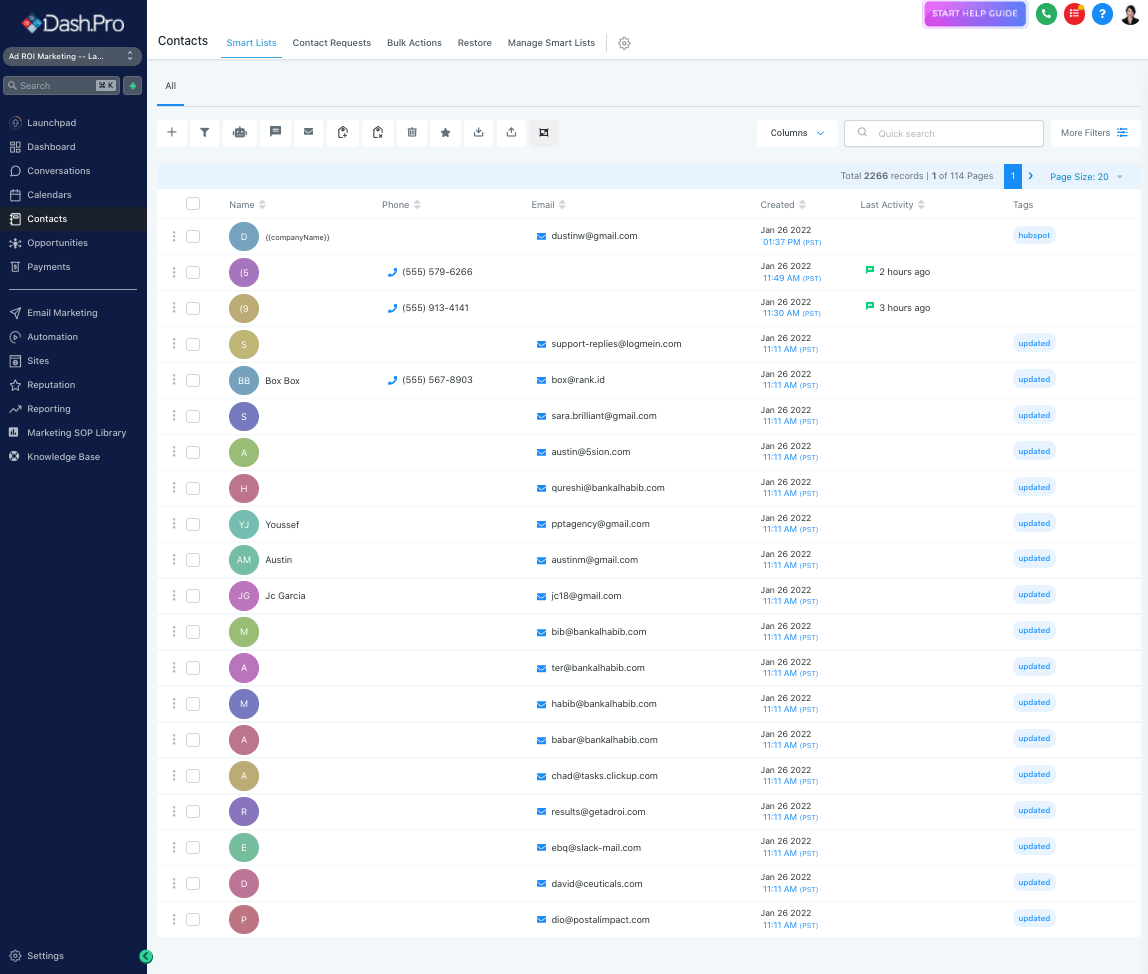Open Opportunities in the sidebar menu
Viewport: 1148px width, 974px height.
[x=57, y=243]
